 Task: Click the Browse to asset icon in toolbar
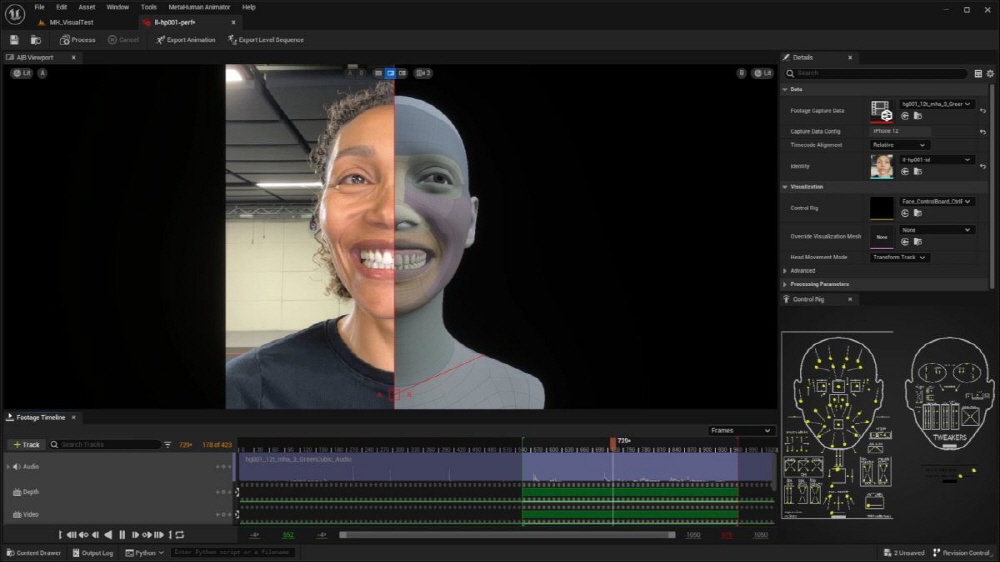coord(36,40)
